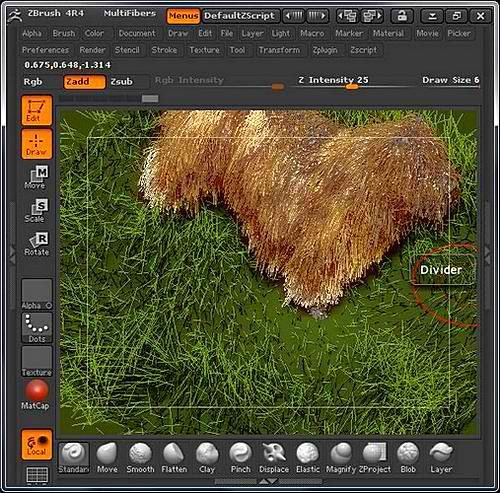The image size is (500, 493).
Task: Expand the left tray divider arrow
Action: [x=13, y=255]
